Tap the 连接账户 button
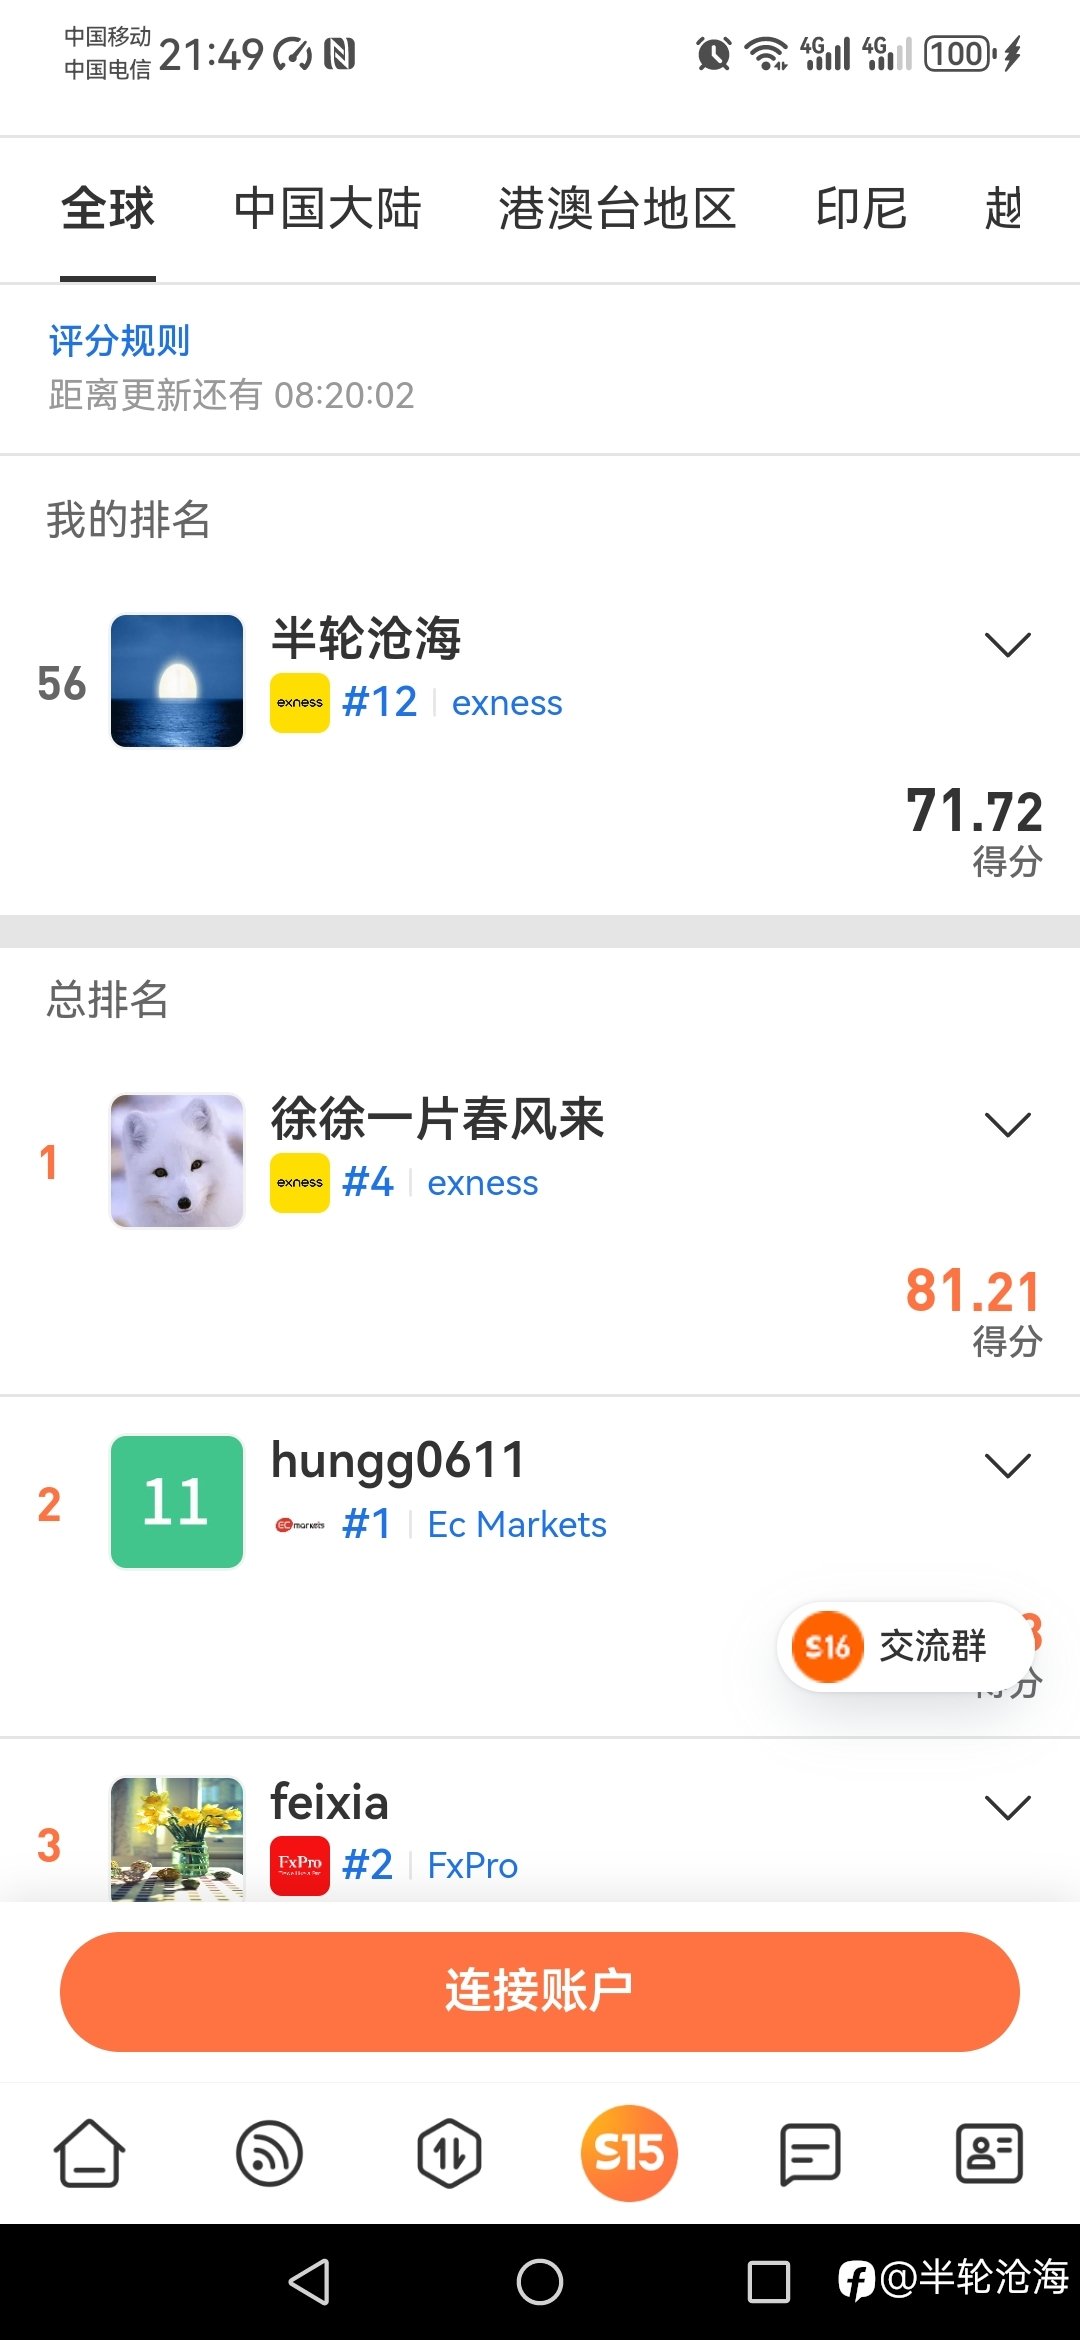Screen dimensions: 1080x2340 540,1992
